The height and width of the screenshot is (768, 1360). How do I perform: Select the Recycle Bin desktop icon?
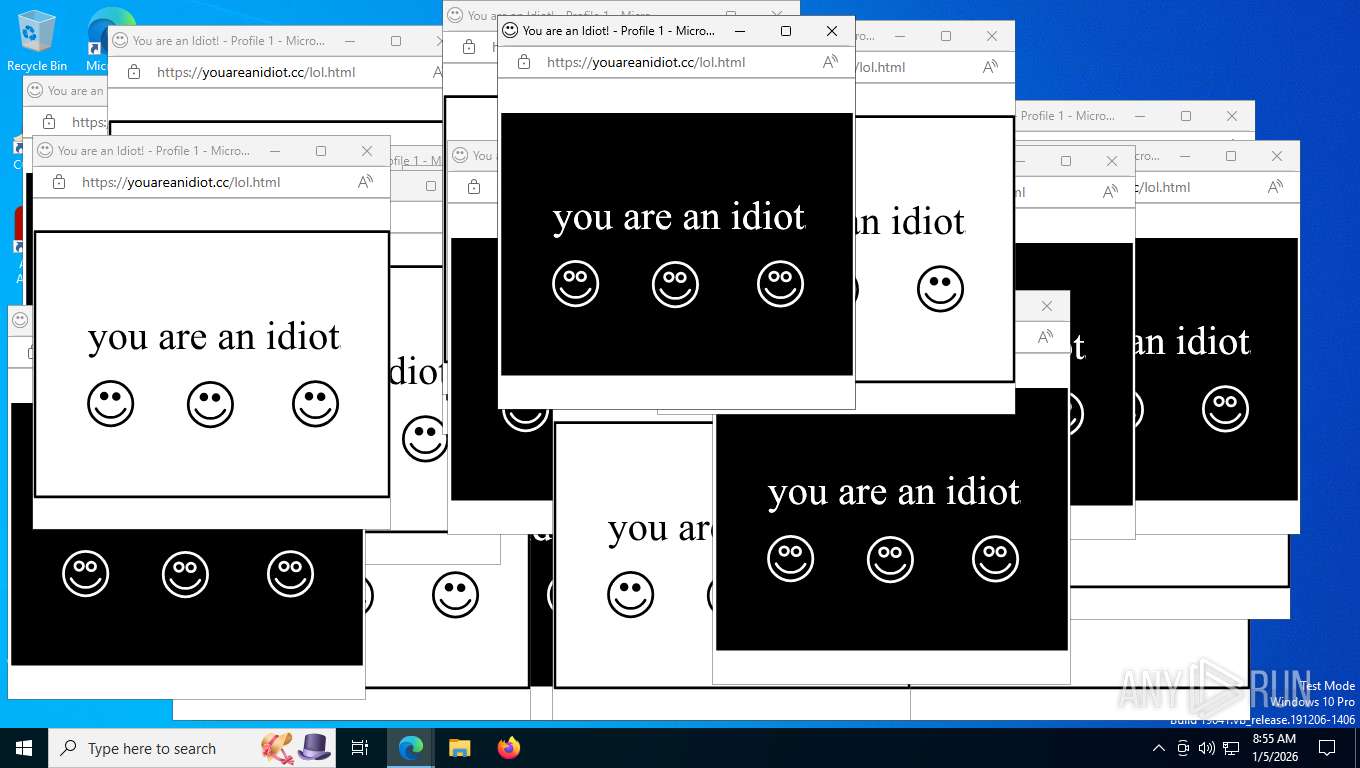click(x=37, y=41)
